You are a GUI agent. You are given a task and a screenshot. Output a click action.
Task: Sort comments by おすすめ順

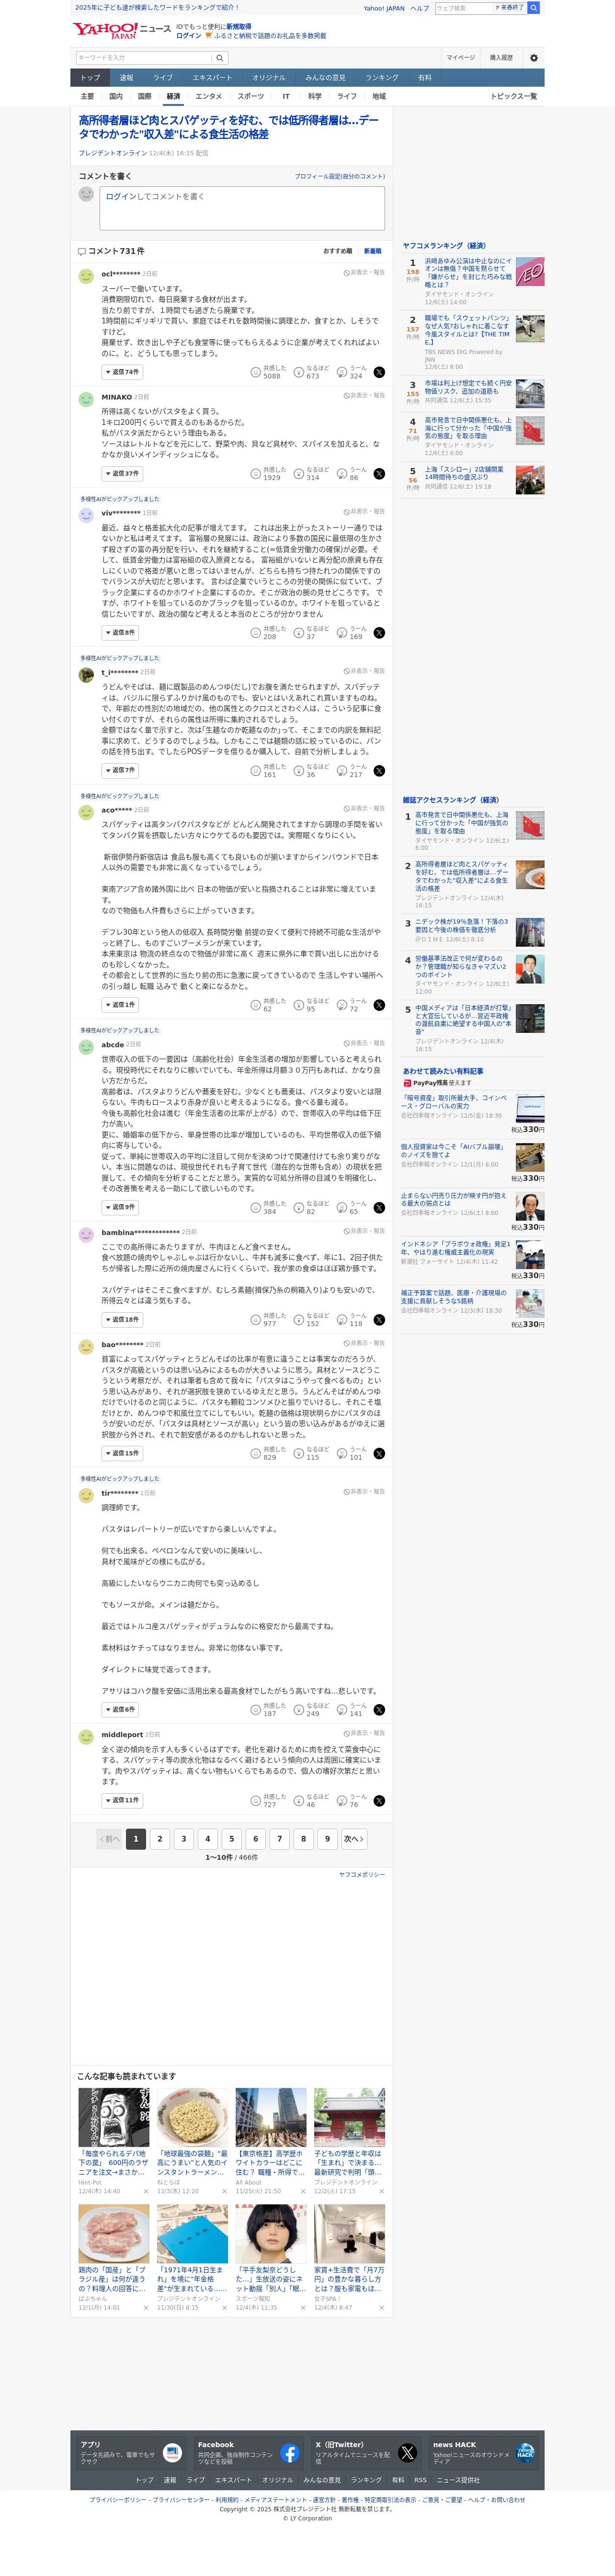point(337,251)
